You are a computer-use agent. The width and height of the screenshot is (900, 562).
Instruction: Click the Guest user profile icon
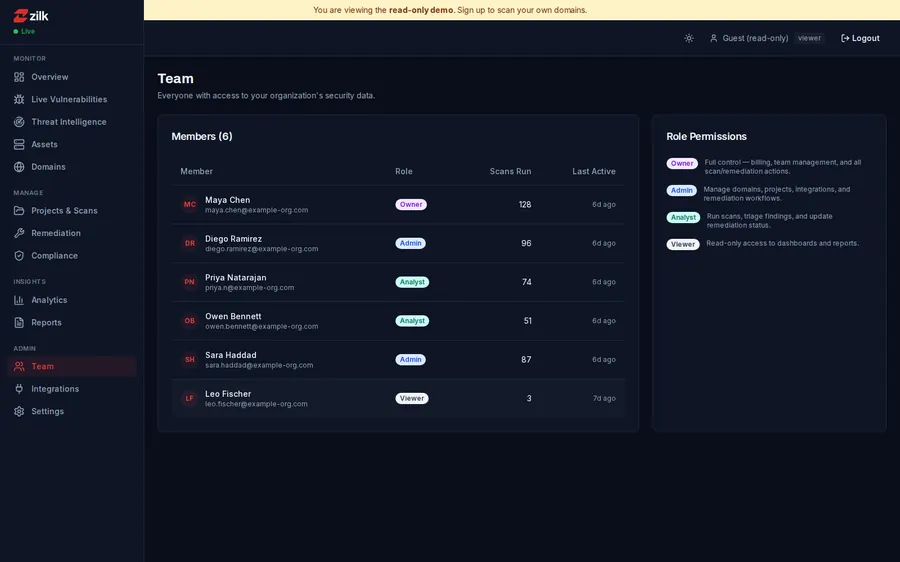pos(713,38)
